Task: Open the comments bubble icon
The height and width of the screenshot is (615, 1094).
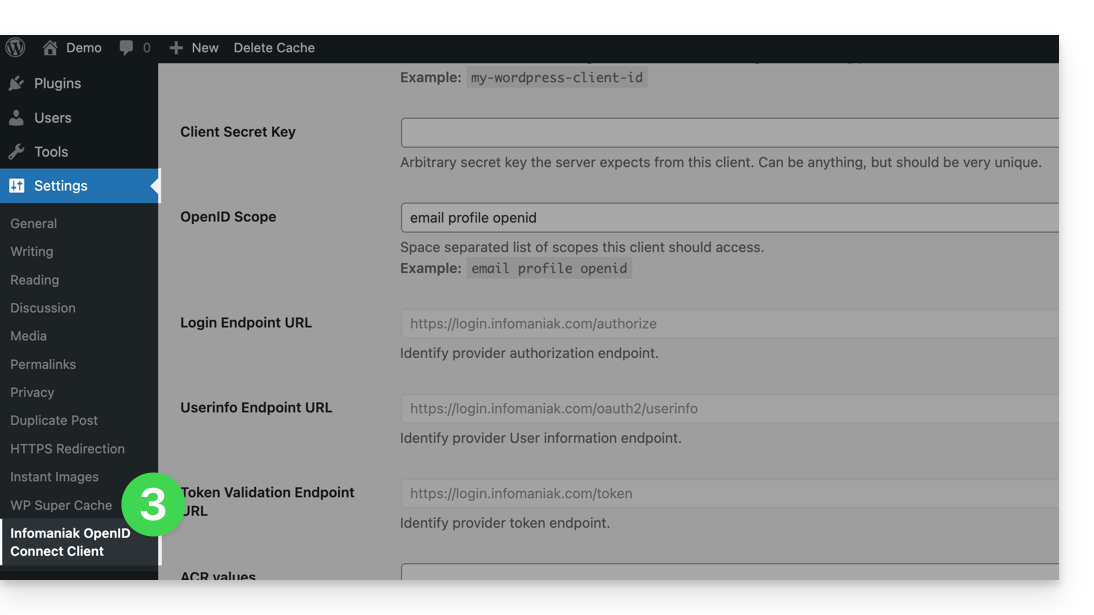Action: click(x=126, y=47)
